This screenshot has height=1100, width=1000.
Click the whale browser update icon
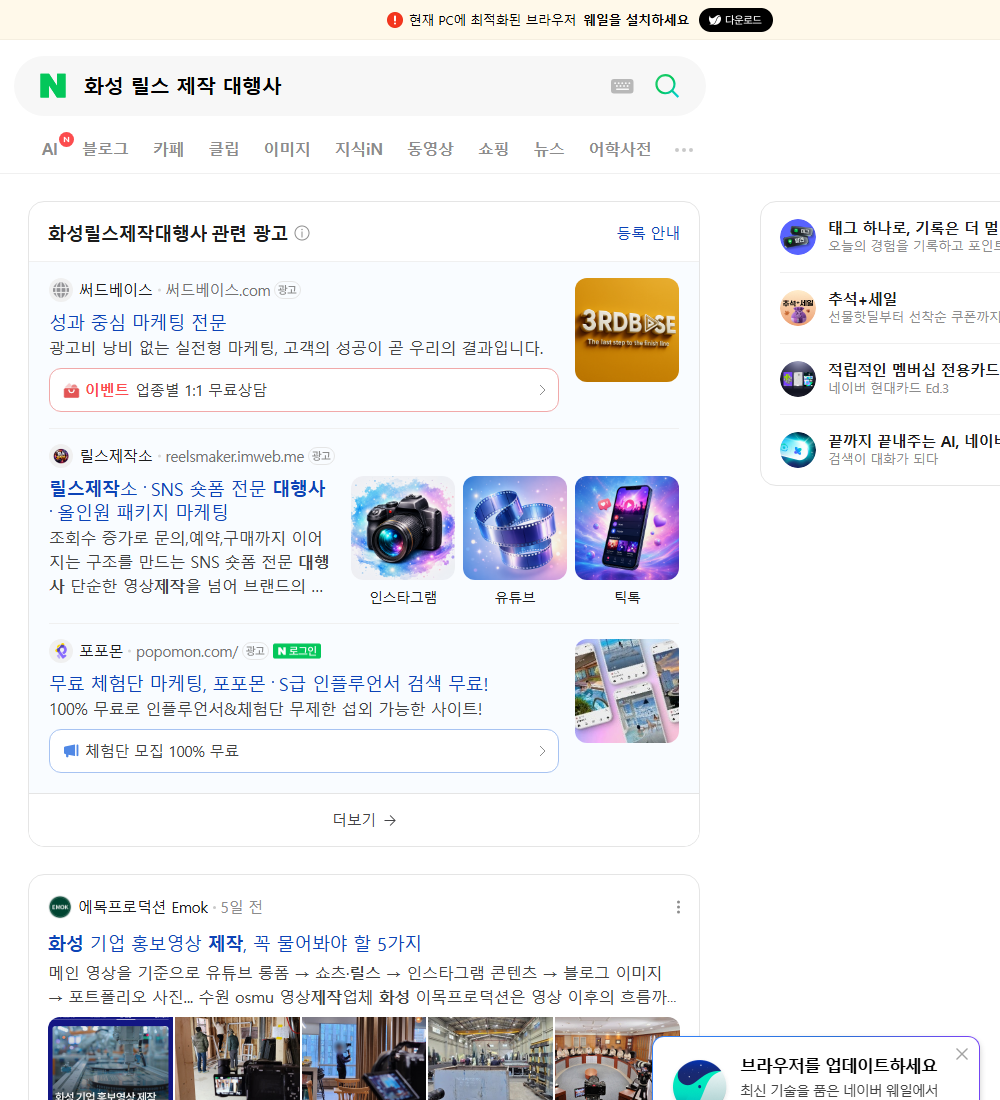698,1081
